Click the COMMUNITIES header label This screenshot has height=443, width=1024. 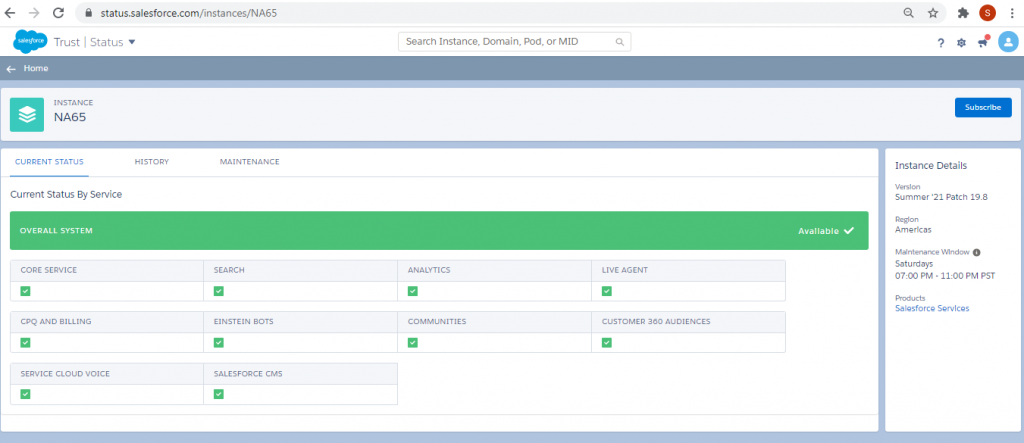[x=437, y=321]
